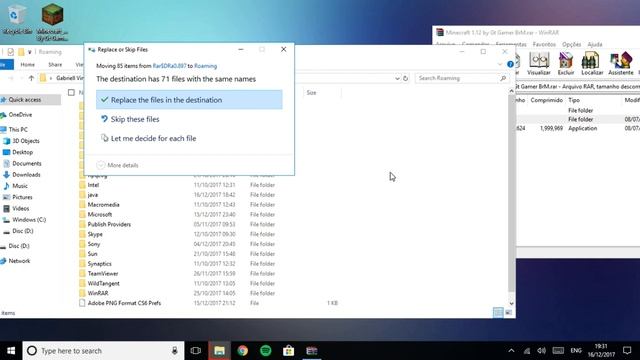Select This PC in navigation pane

[x=18, y=129]
